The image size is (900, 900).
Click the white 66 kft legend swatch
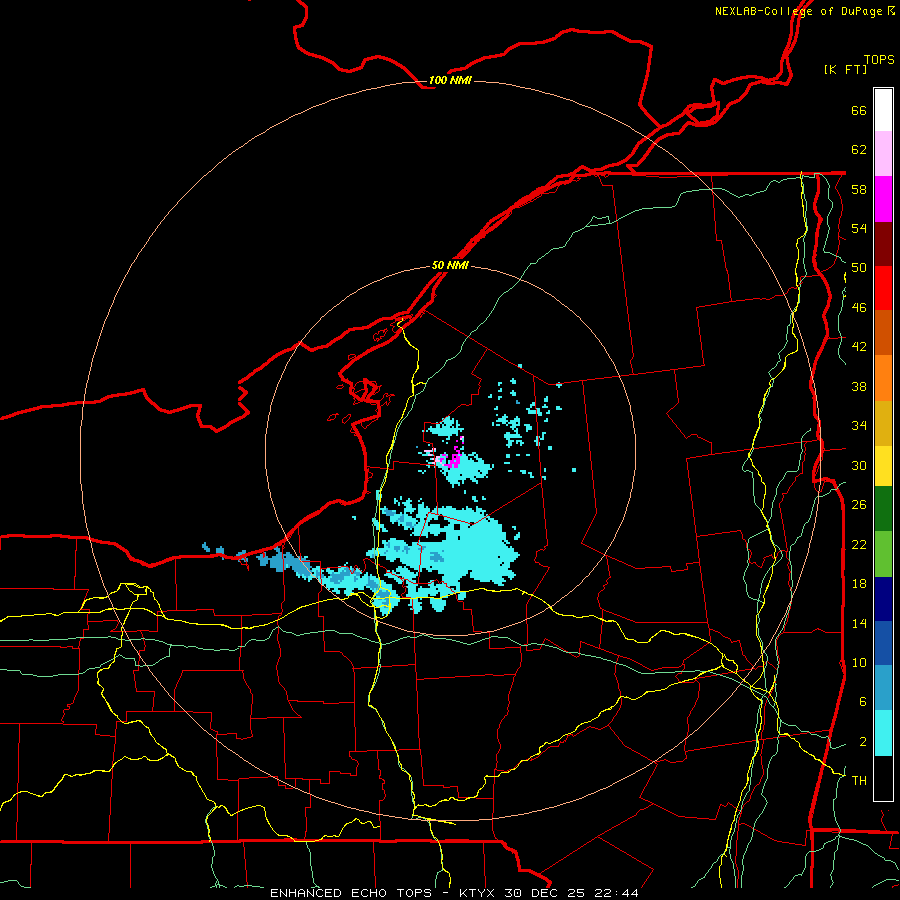[x=883, y=110]
